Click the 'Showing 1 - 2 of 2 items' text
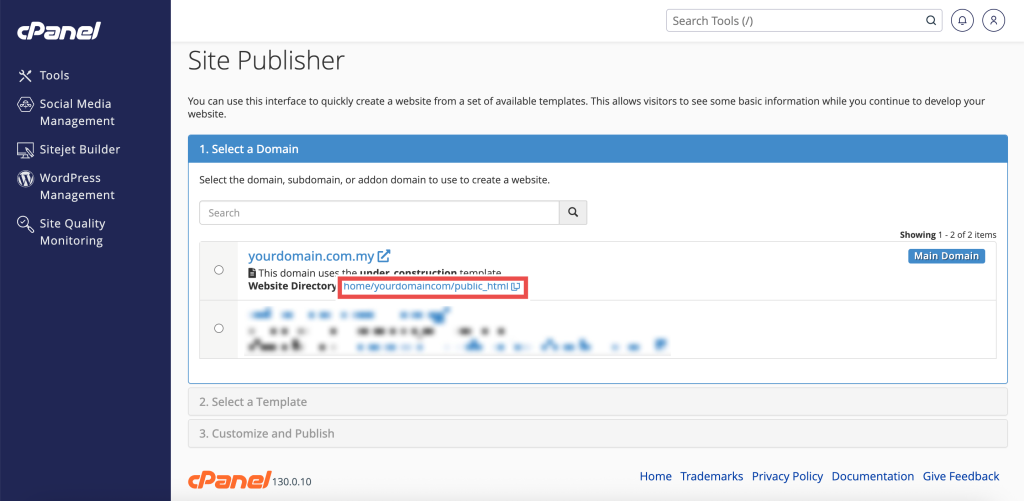Viewport: 1024px width, 501px height. [948, 234]
